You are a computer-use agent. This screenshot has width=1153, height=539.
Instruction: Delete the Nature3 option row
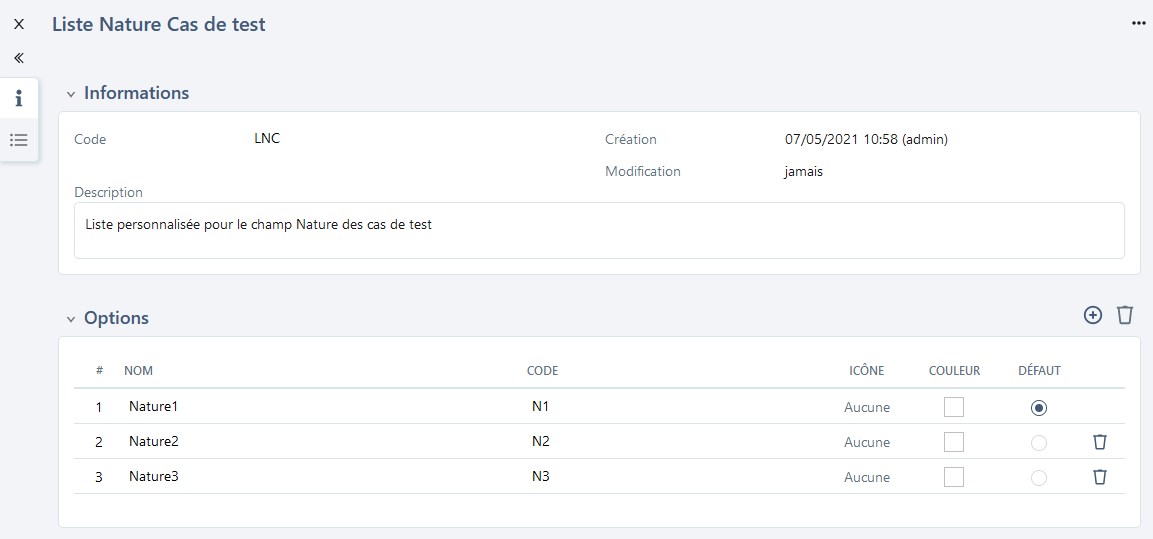(1099, 477)
